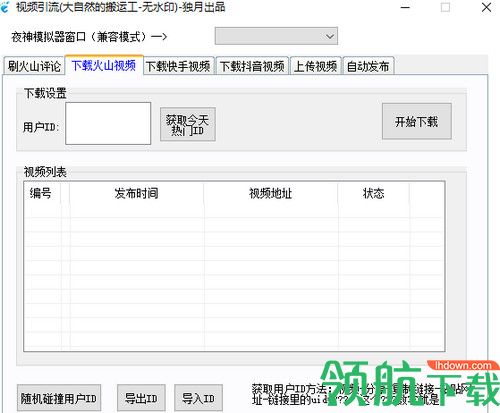Click the application icon in title bar
The height and width of the screenshot is (413, 500).
tap(5, 7)
